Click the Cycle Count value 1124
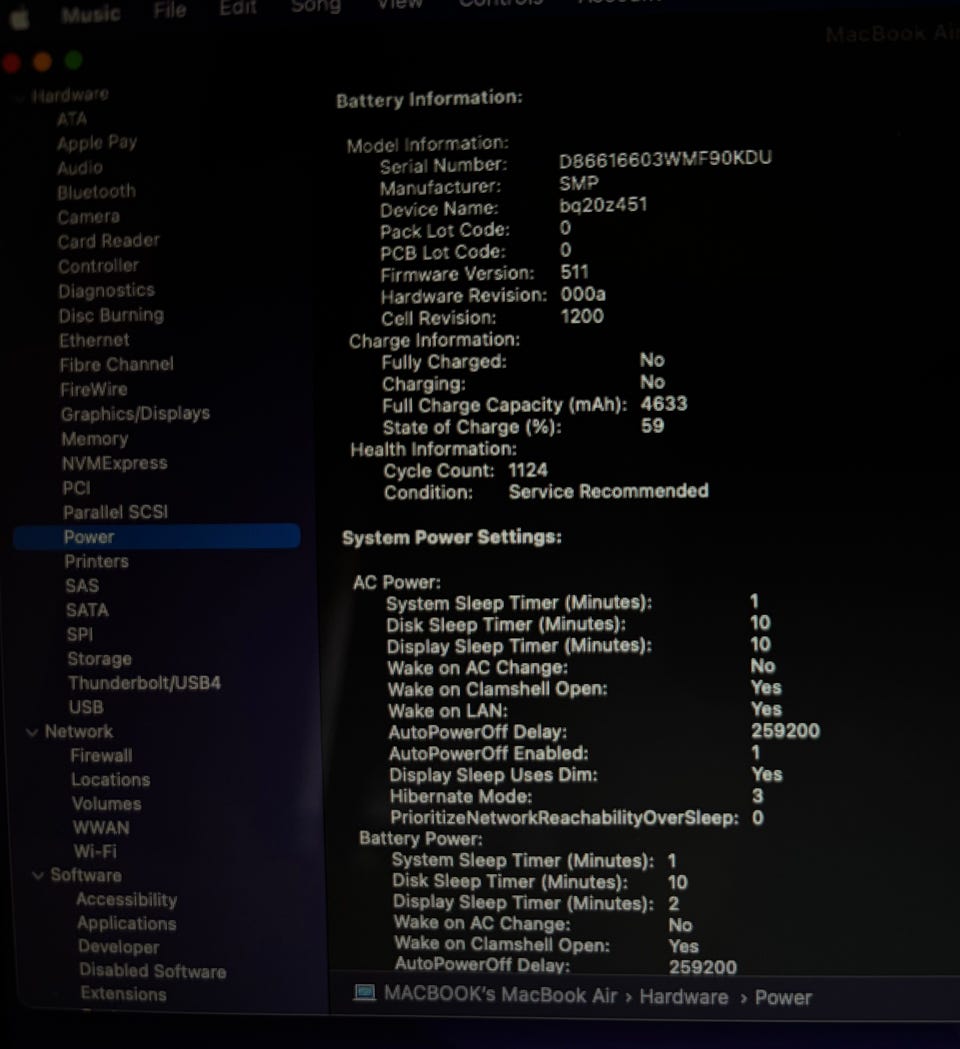The height and width of the screenshot is (1049, 960). tap(528, 470)
